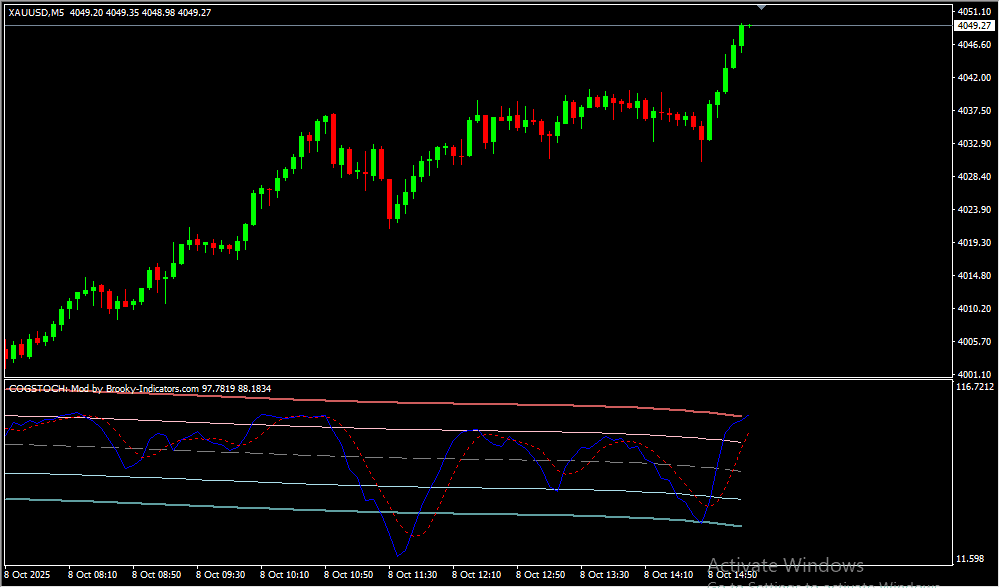The height and width of the screenshot is (588, 1000).
Task: Click the XAUUSD,M5 symbol label
Action: [38, 13]
